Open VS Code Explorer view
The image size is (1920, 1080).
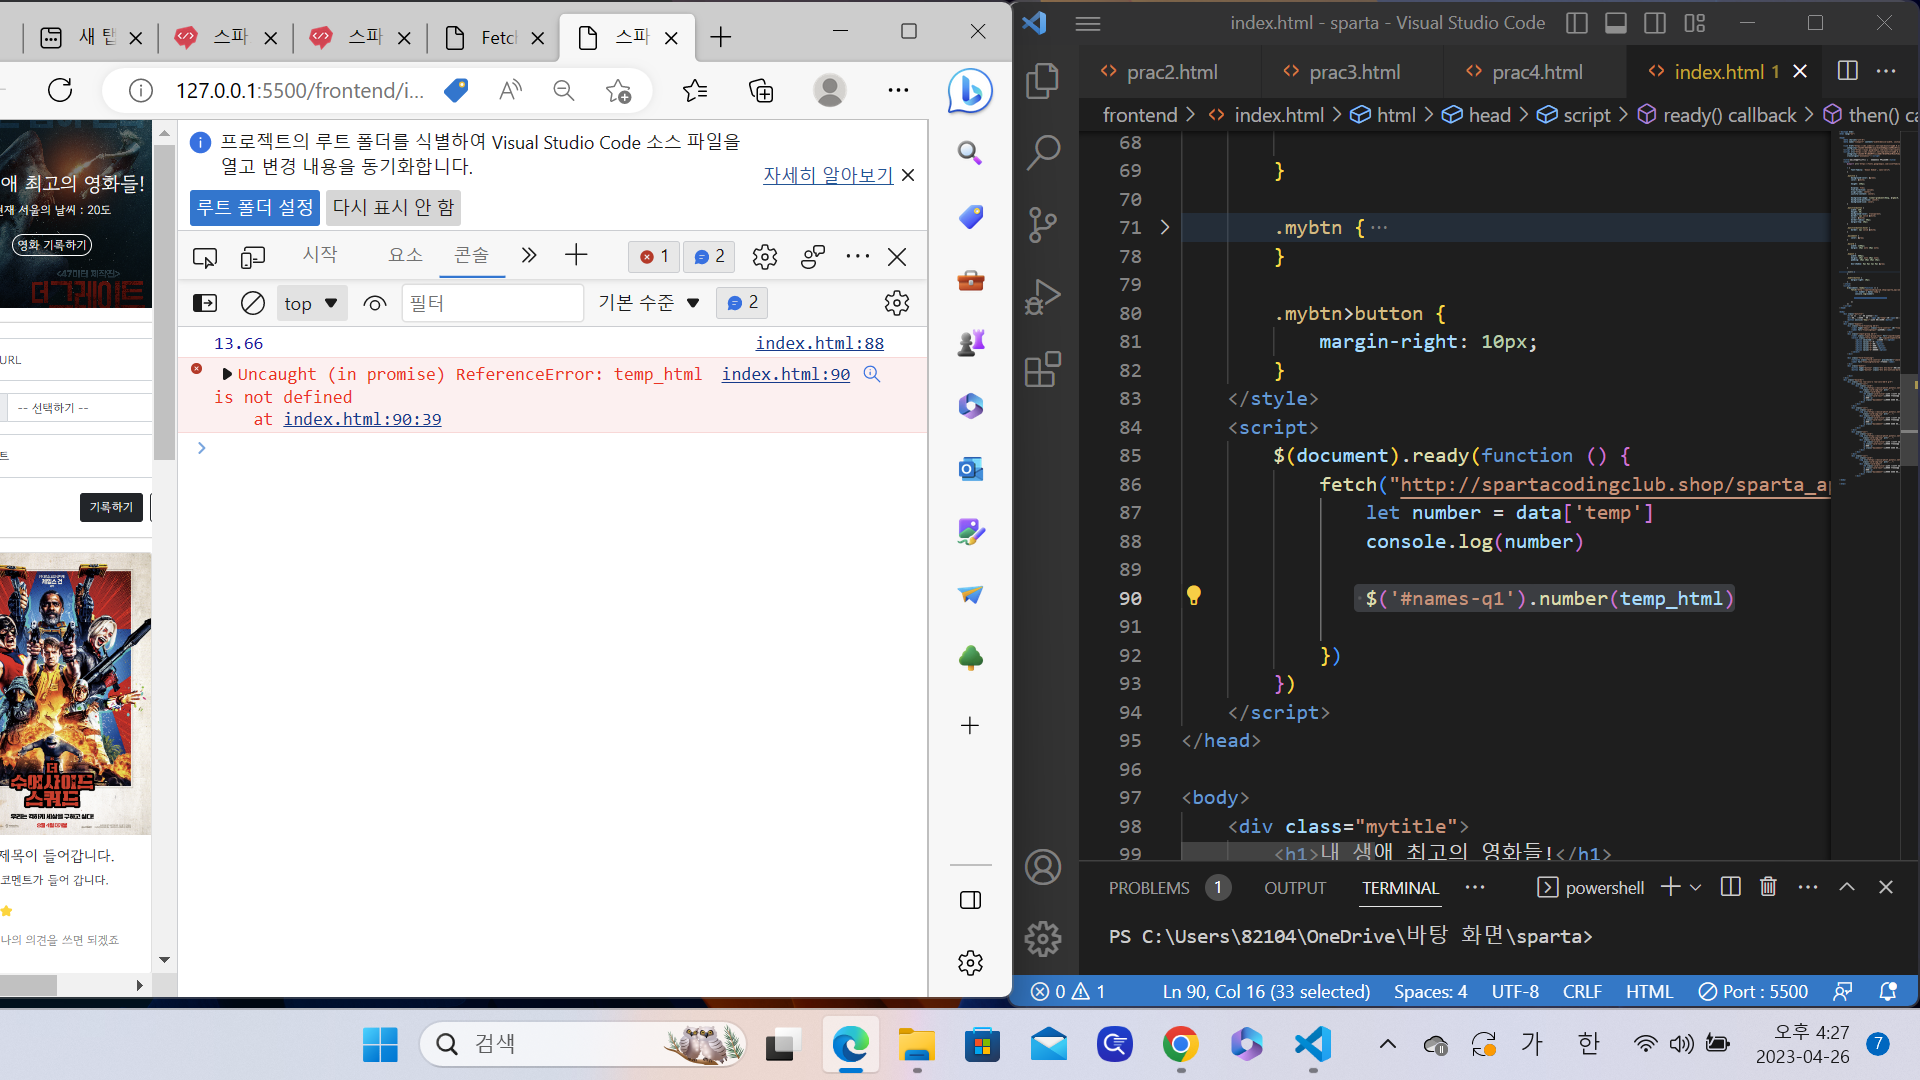[1043, 81]
